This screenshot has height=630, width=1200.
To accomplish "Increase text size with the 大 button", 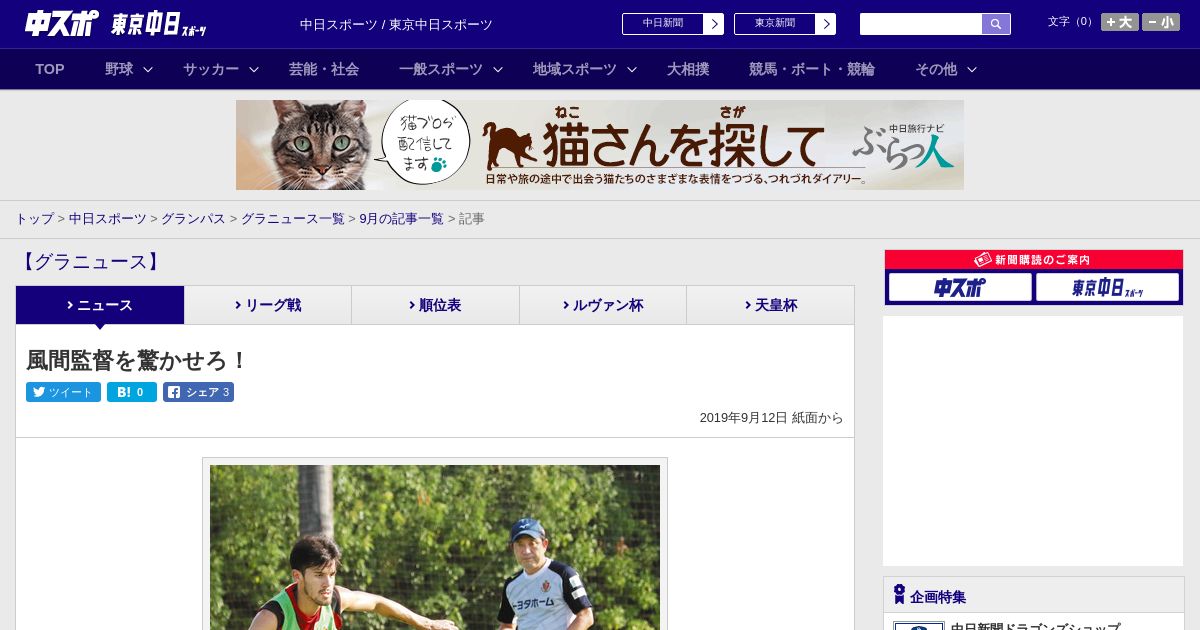I will (1120, 22).
